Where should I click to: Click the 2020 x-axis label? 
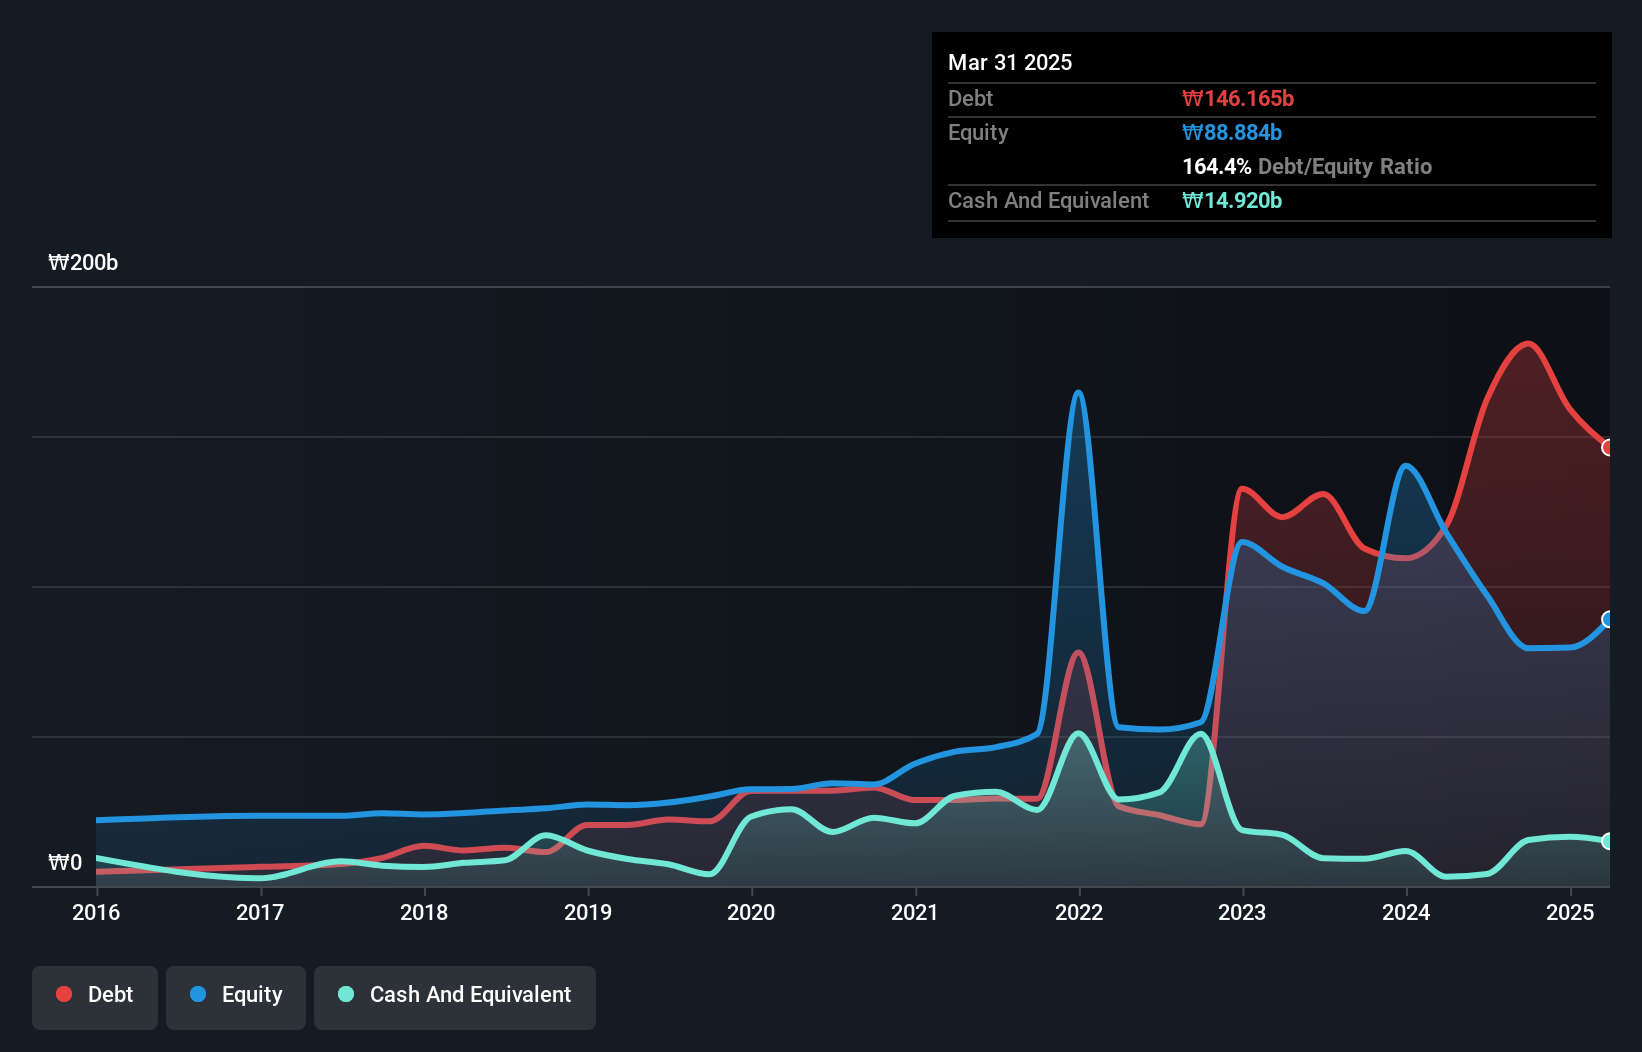click(x=751, y=912)
